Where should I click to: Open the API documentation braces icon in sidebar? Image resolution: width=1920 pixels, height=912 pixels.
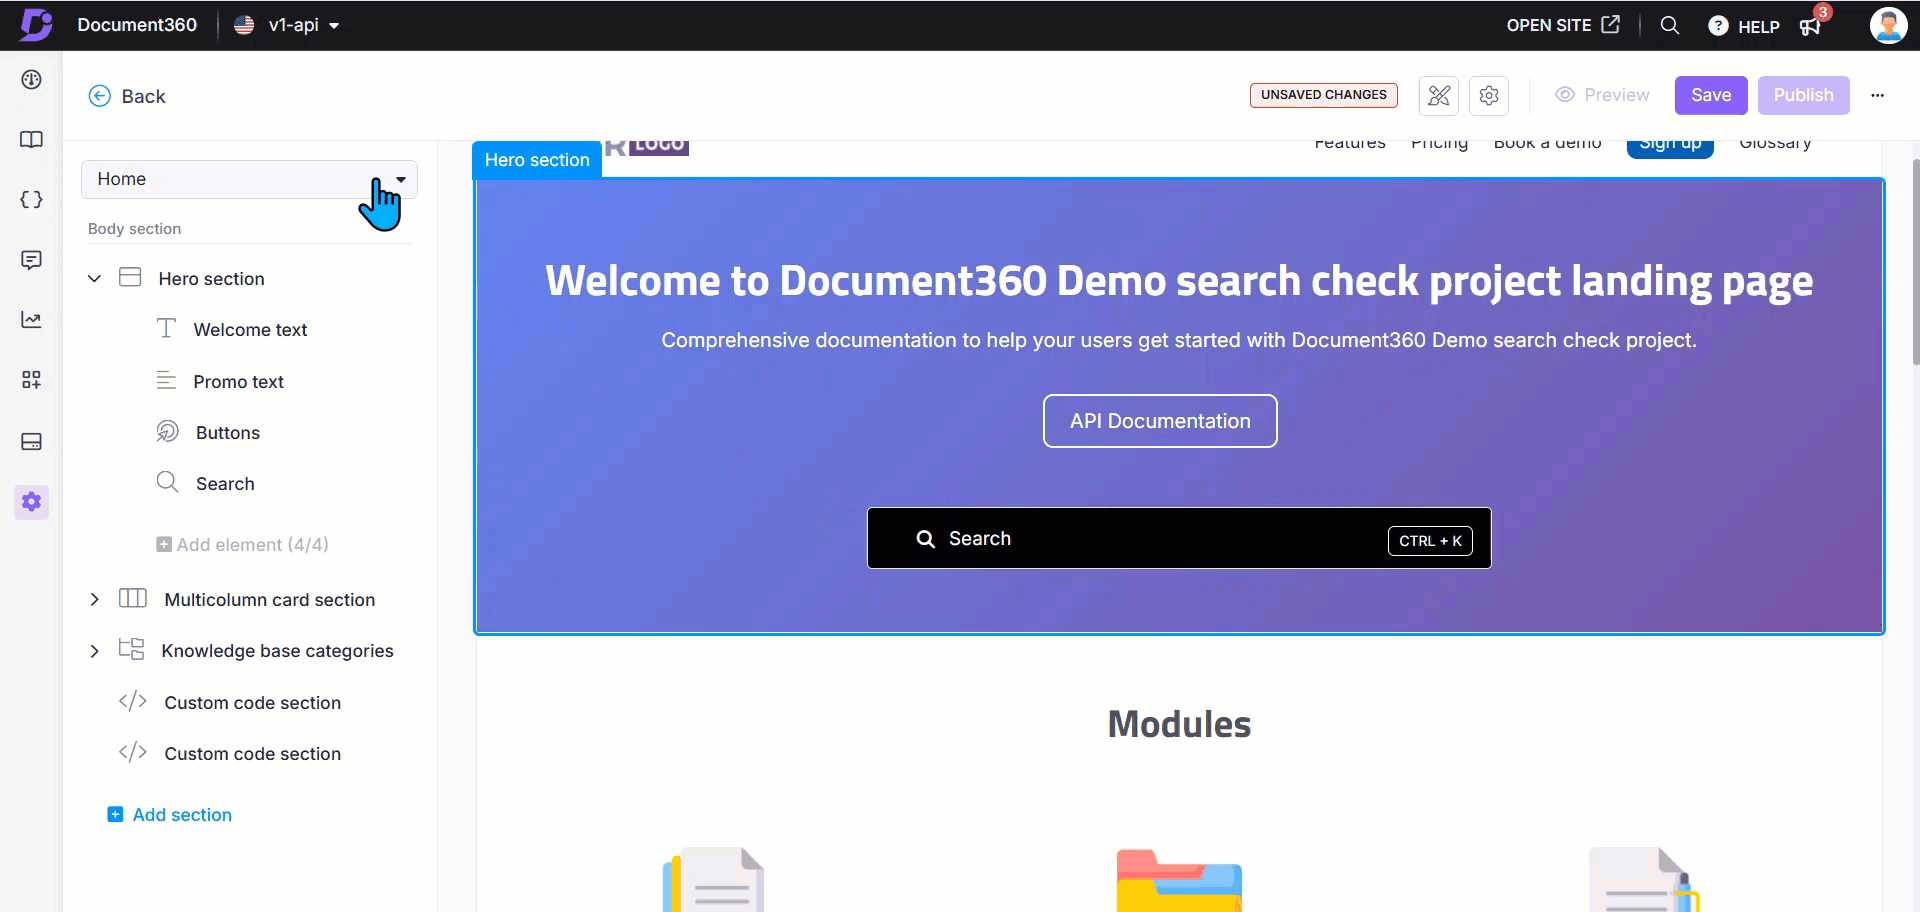click(x=31, y=199)
